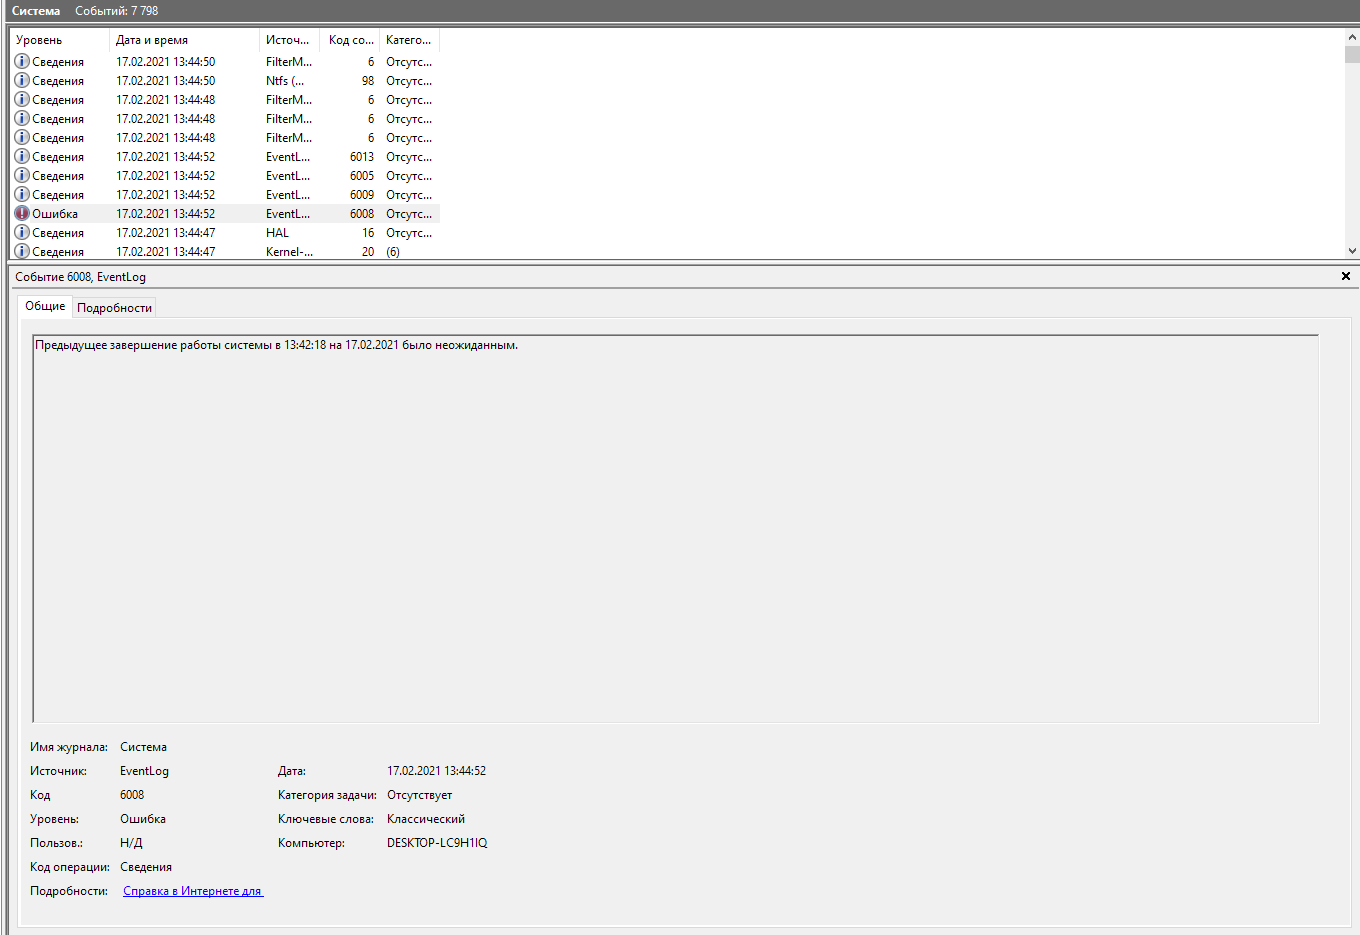Screen dimensions: 1360x935
Task: Sort by the Катего... column header
Action: coord(409,40)
